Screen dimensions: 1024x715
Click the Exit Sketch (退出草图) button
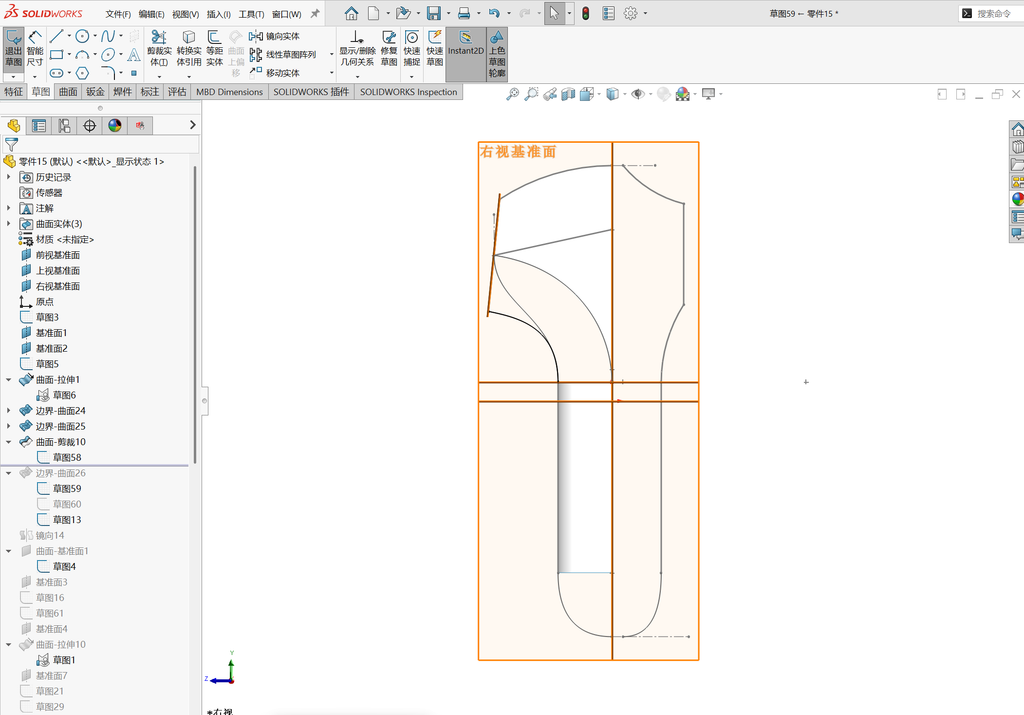point(13,50)
